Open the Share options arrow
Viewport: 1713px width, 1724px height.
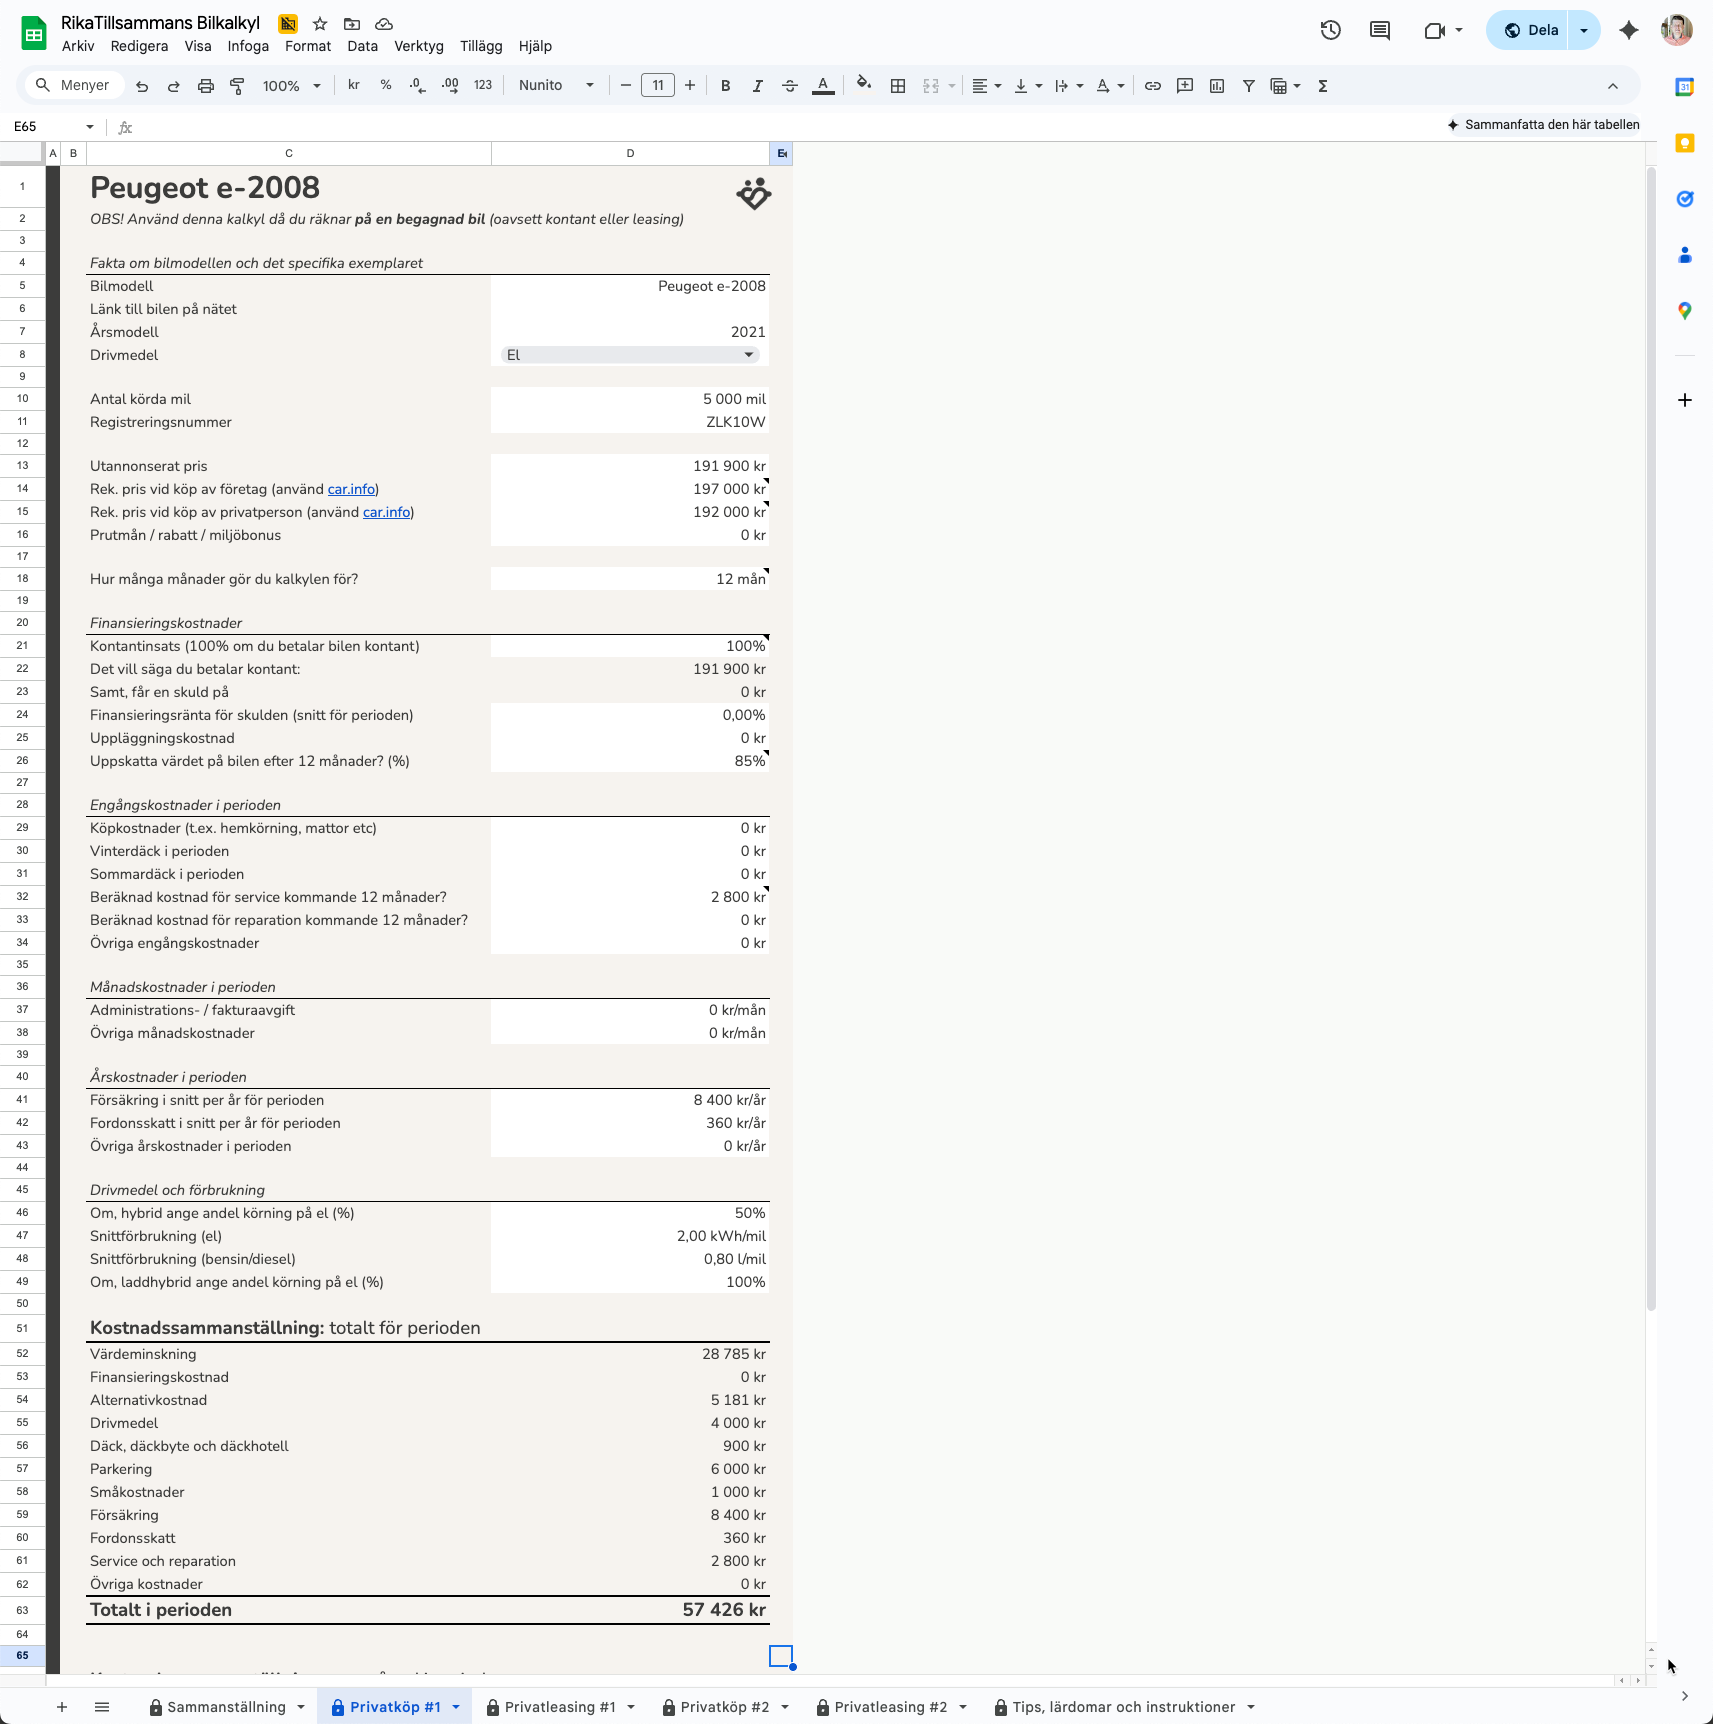coord(1584,30)
